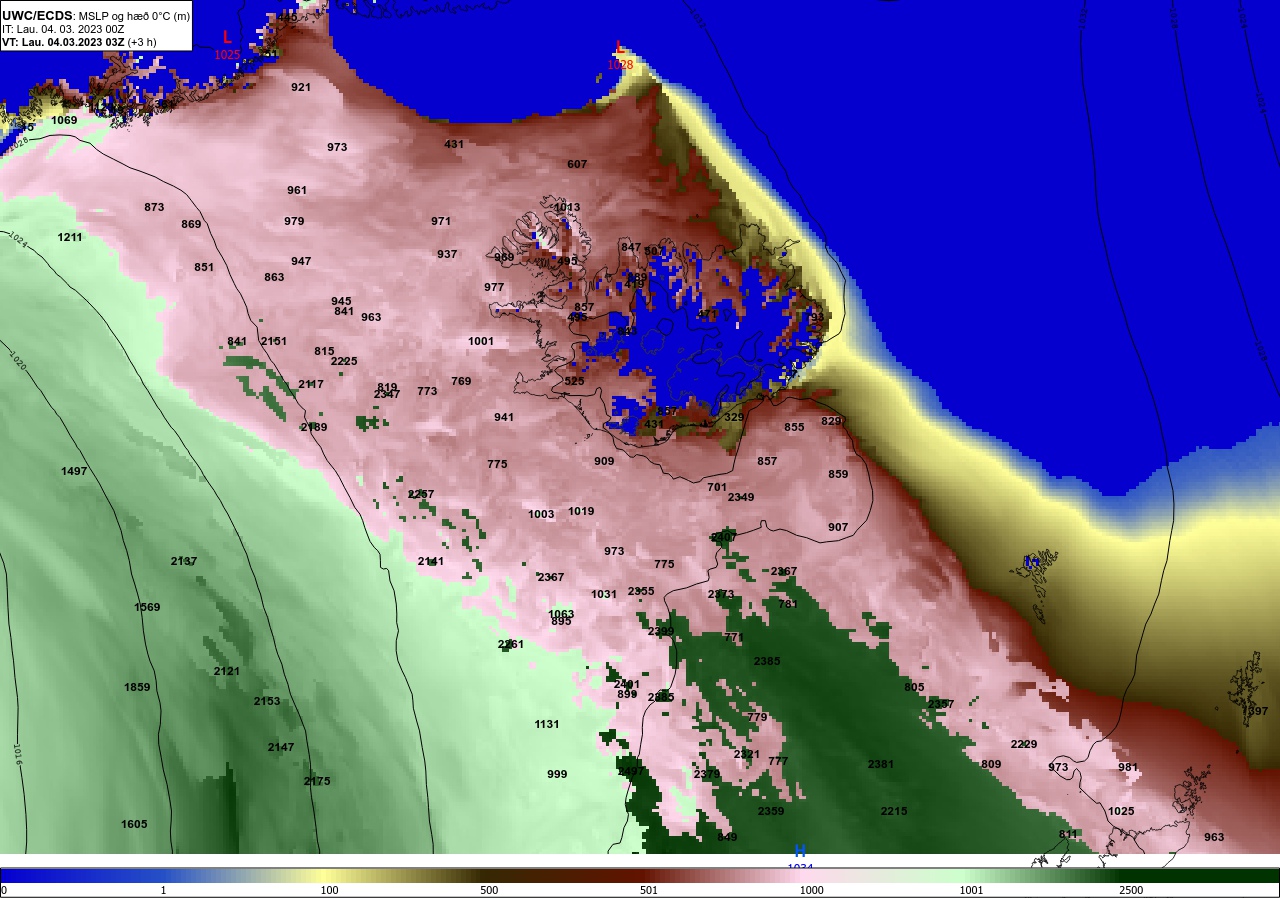The image size is (1280, 898).
Task: Click the map value 2215
Action: pyautogui.click(x=894, y=811)
